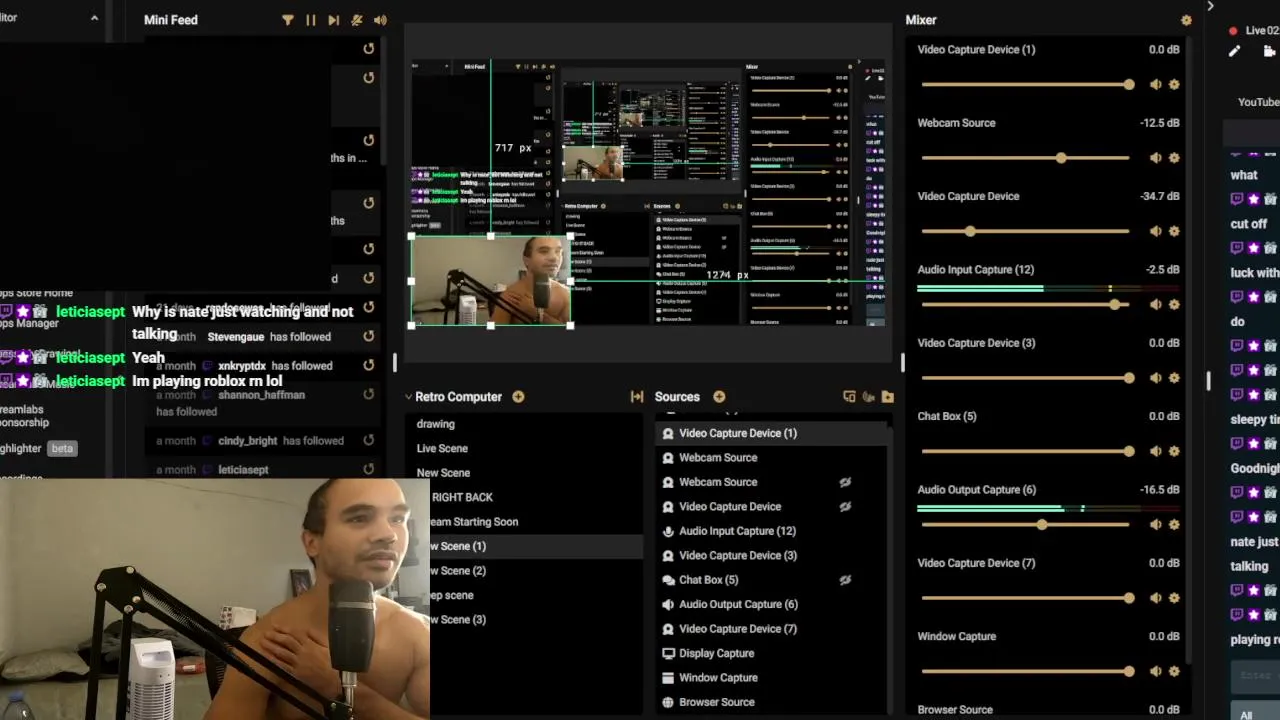Select Audio Output Capture (6) in Sources

(772, 604)
